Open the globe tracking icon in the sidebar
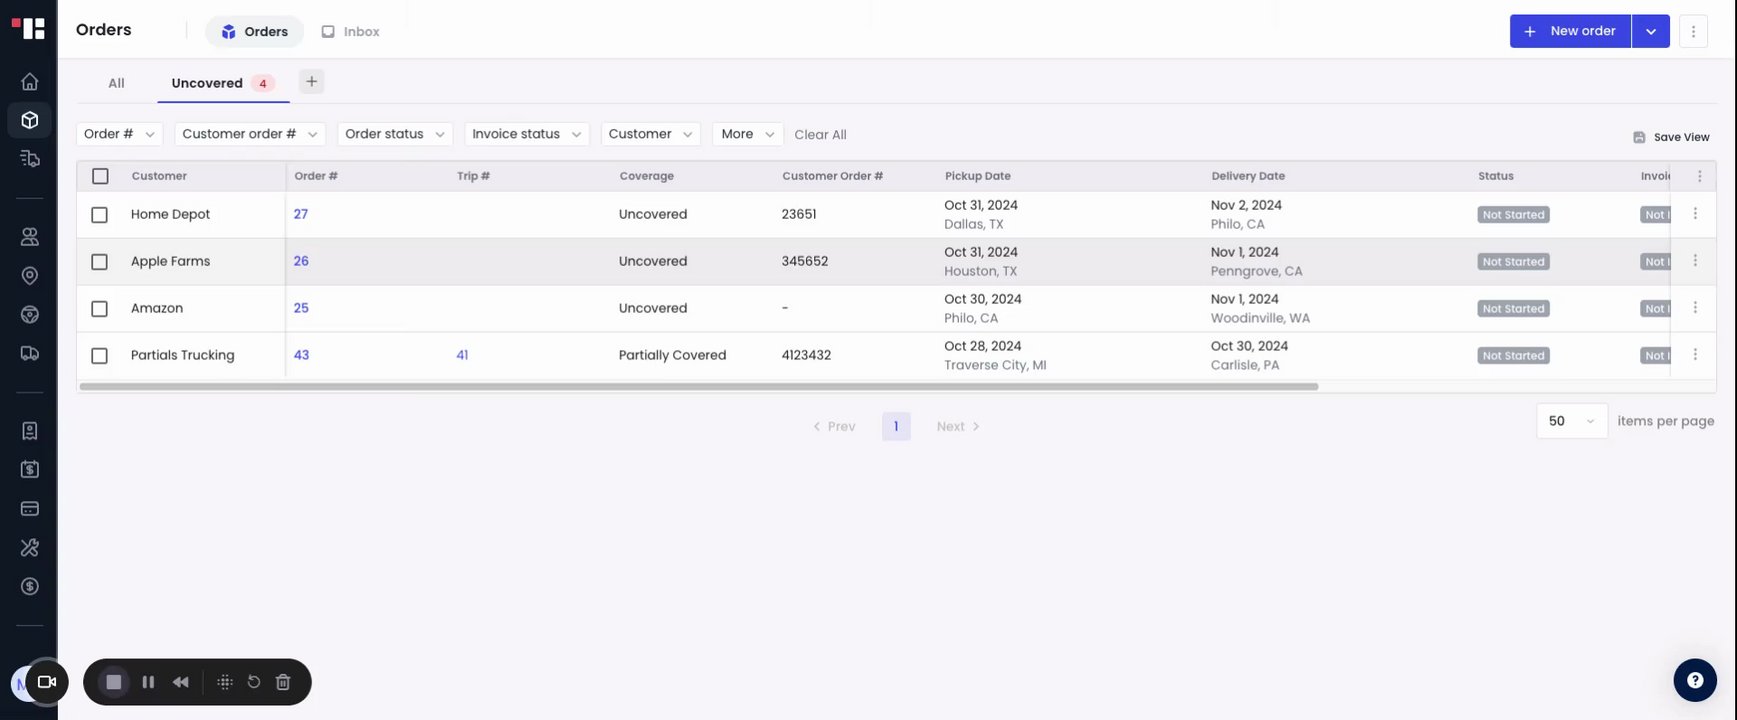The image size is (1737, 720). [30, 315]
